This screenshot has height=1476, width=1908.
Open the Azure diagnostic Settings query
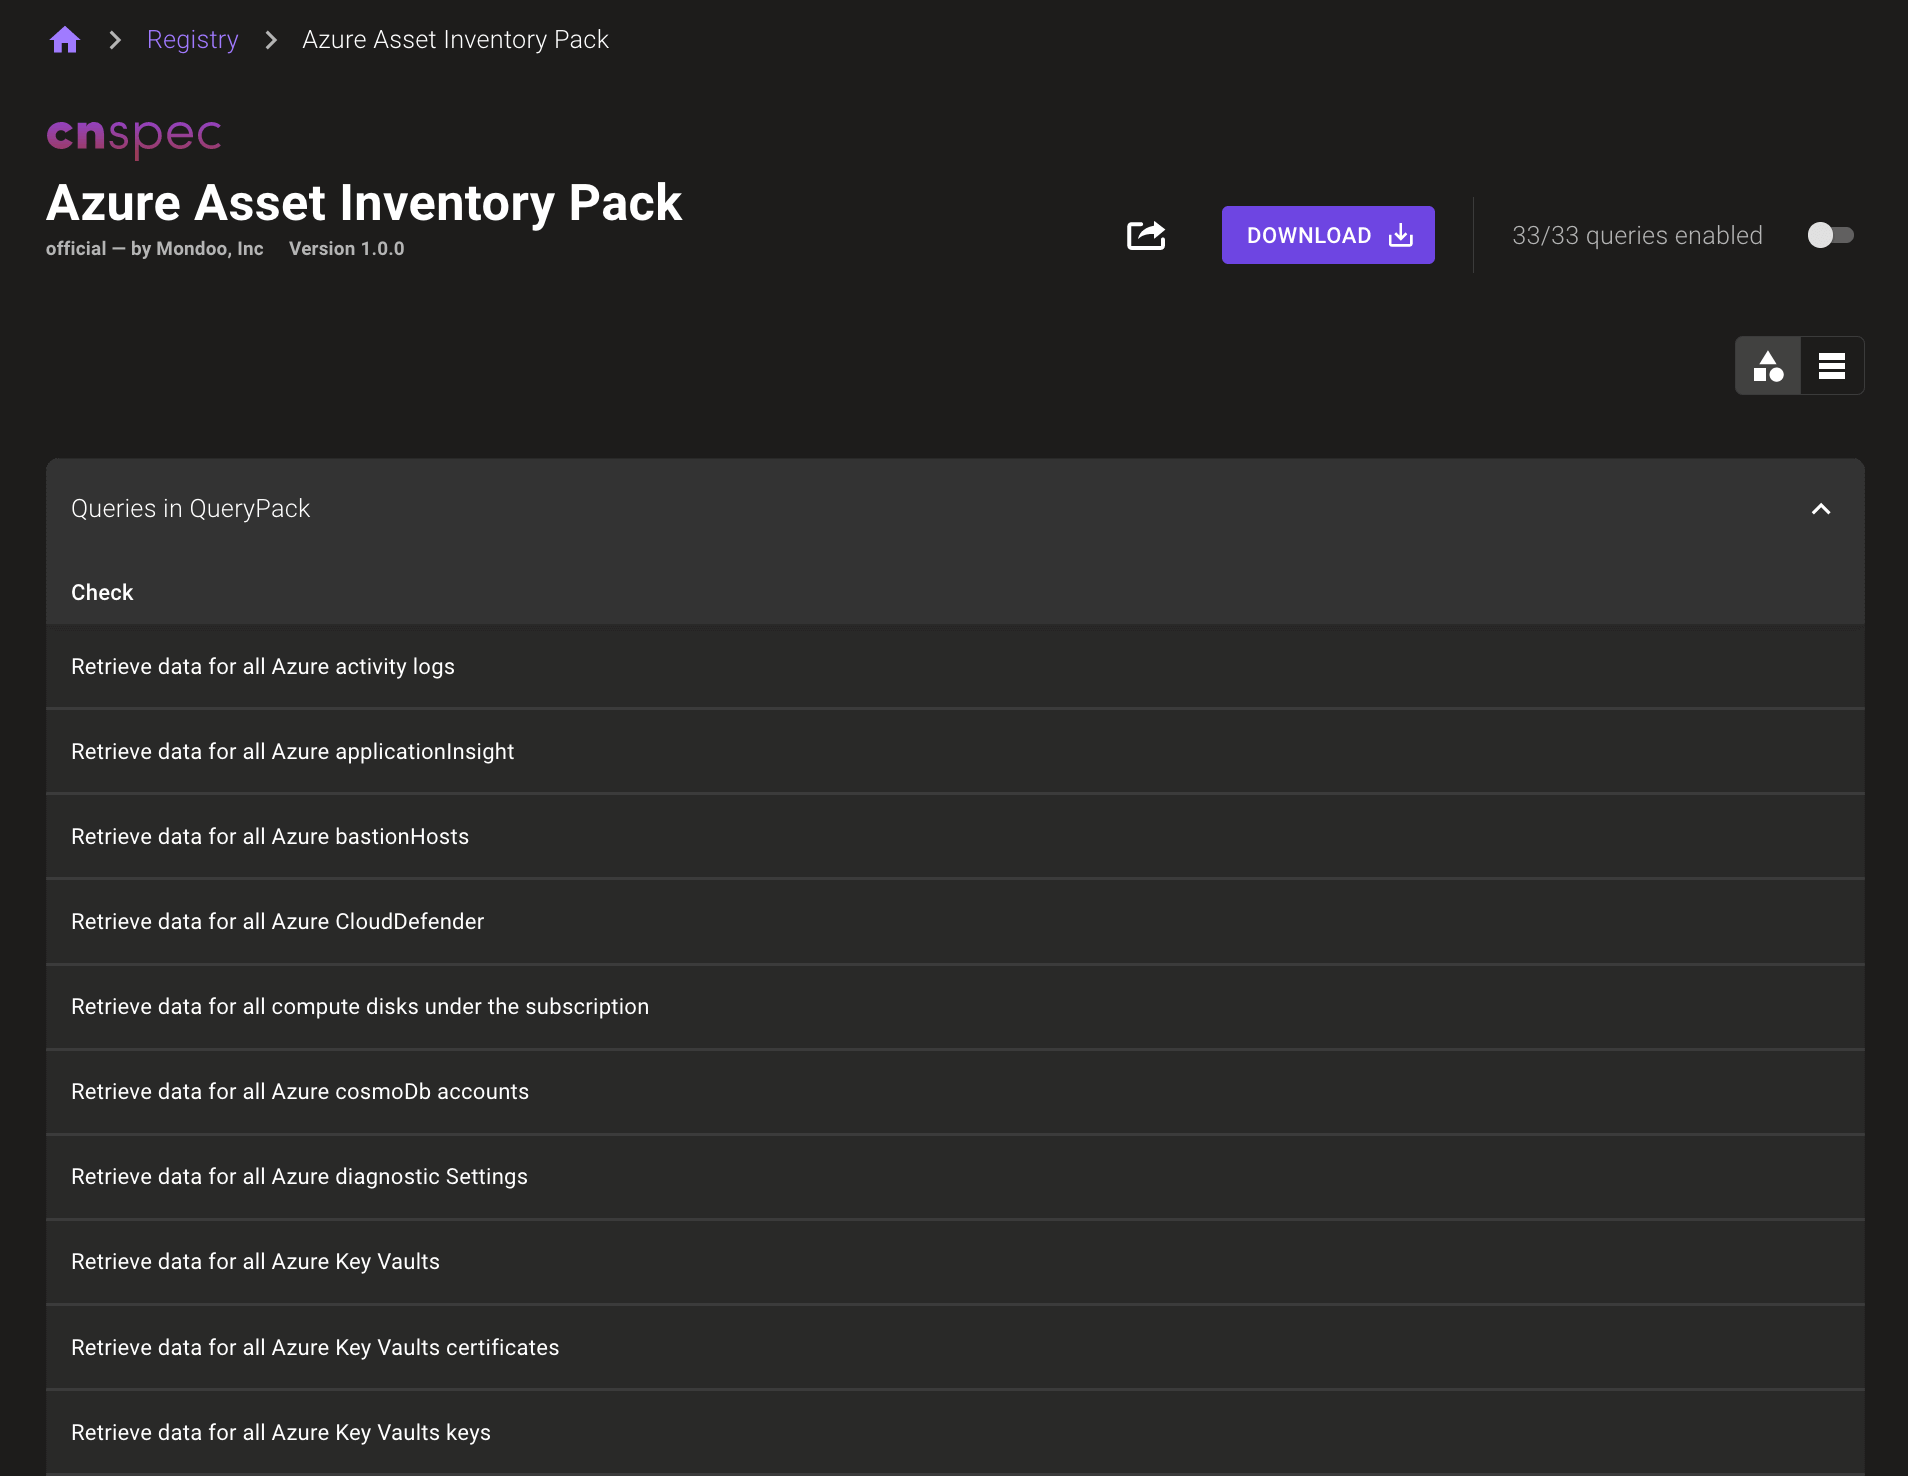tap(955, 1177)
